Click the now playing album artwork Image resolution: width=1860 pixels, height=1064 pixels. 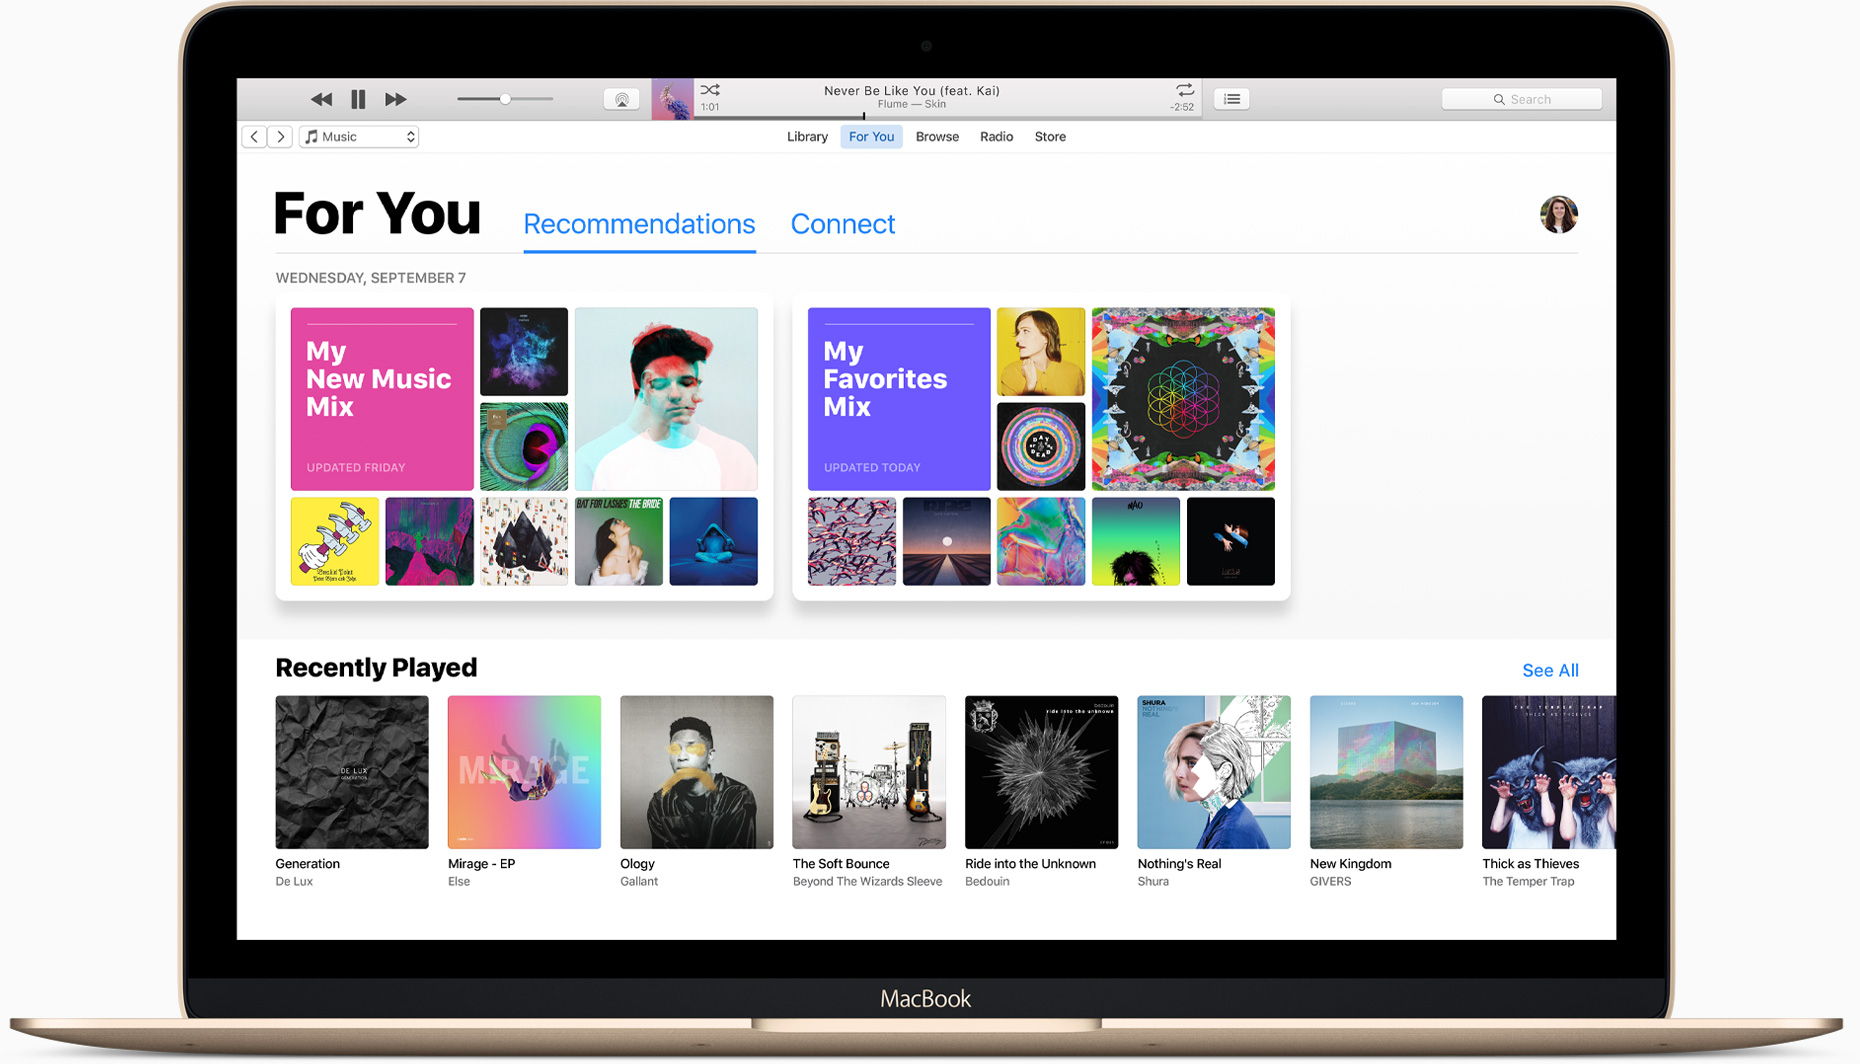672,100
